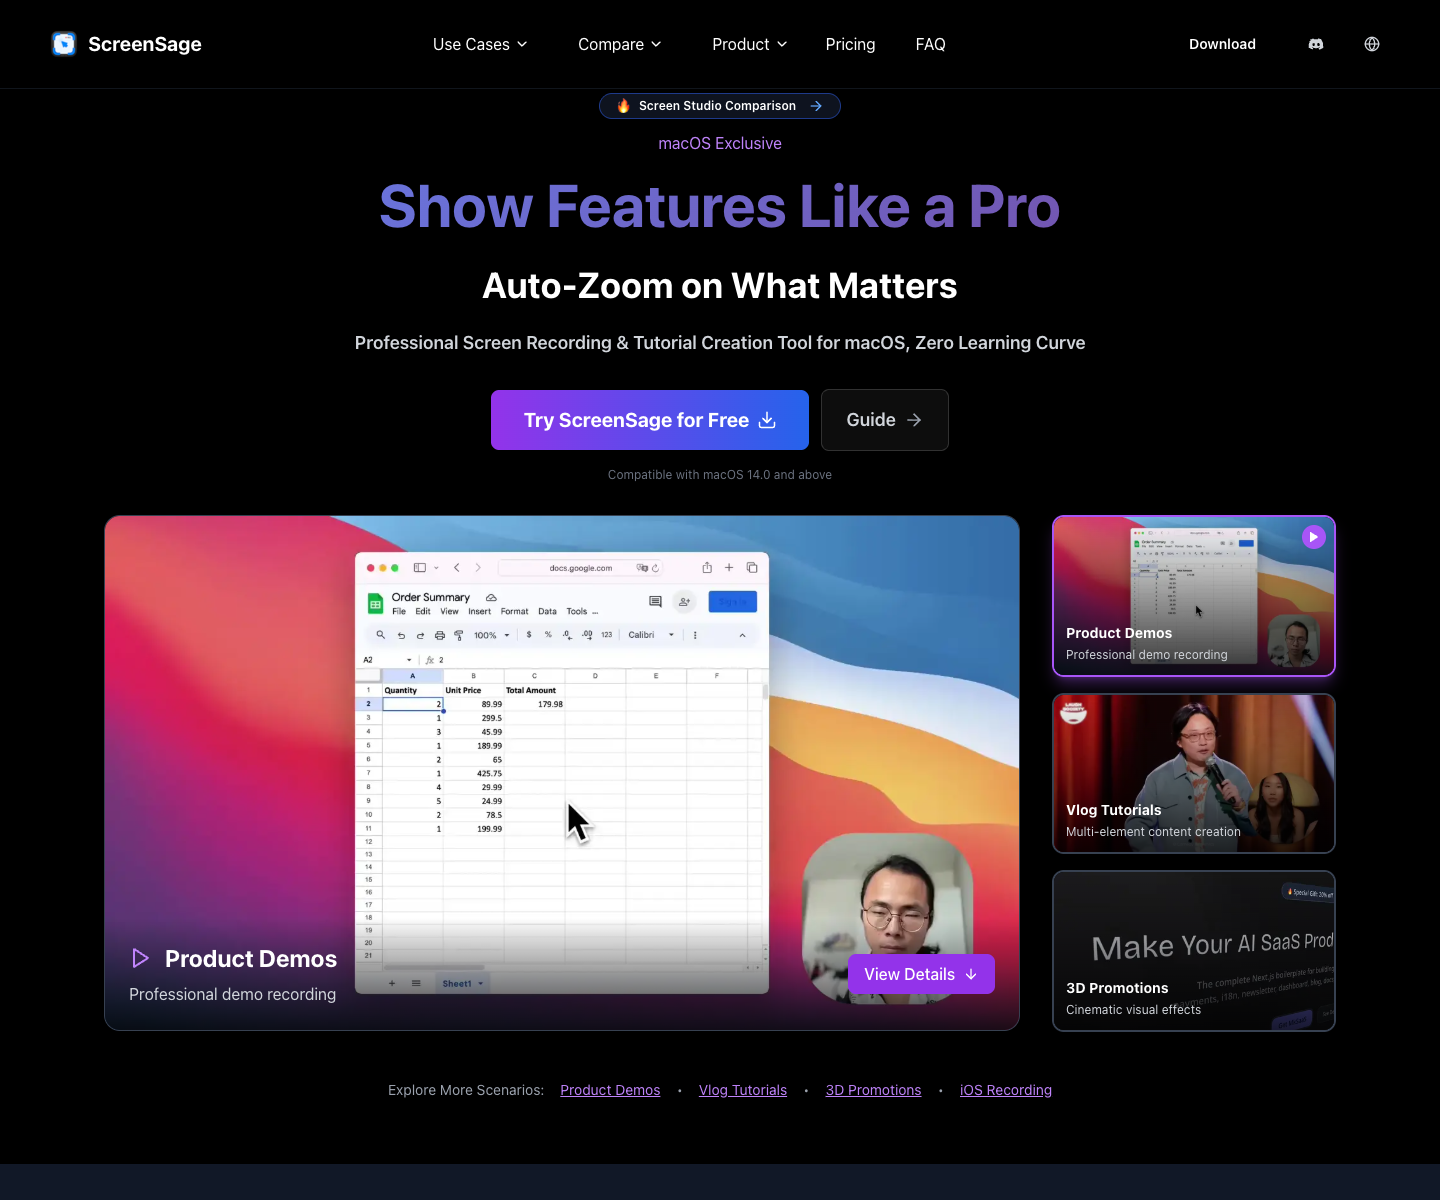Image resolution: width=1440 pixels, height=1200 pixels.
Task: Expand the Compare dropdown
Action: coord(620,44)
